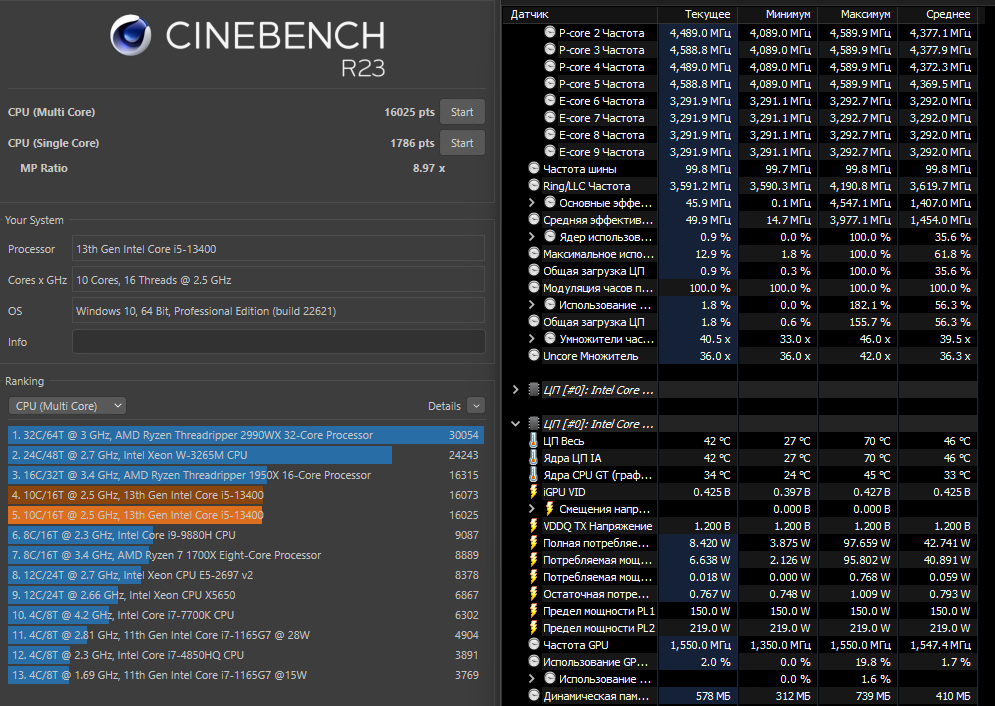
Task: Expand the collapsed ЦП [#0]: Intel Core section
Action: (515, 389)
